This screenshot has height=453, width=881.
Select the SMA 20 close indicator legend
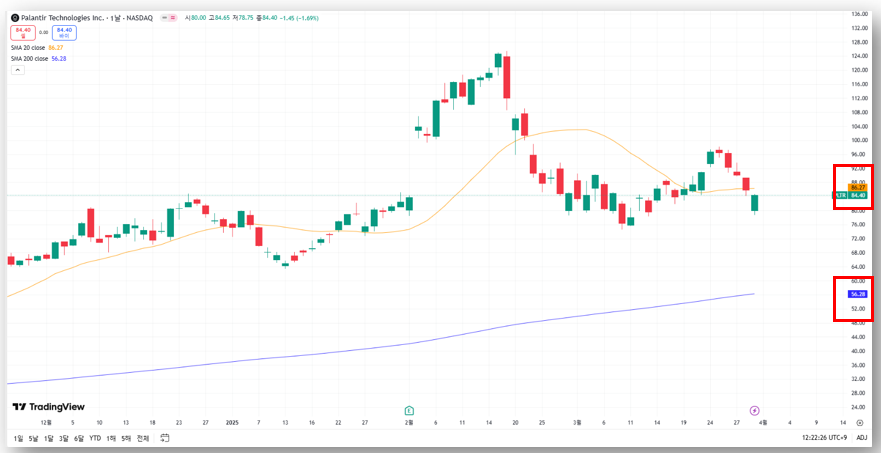[x=29, y=48]
